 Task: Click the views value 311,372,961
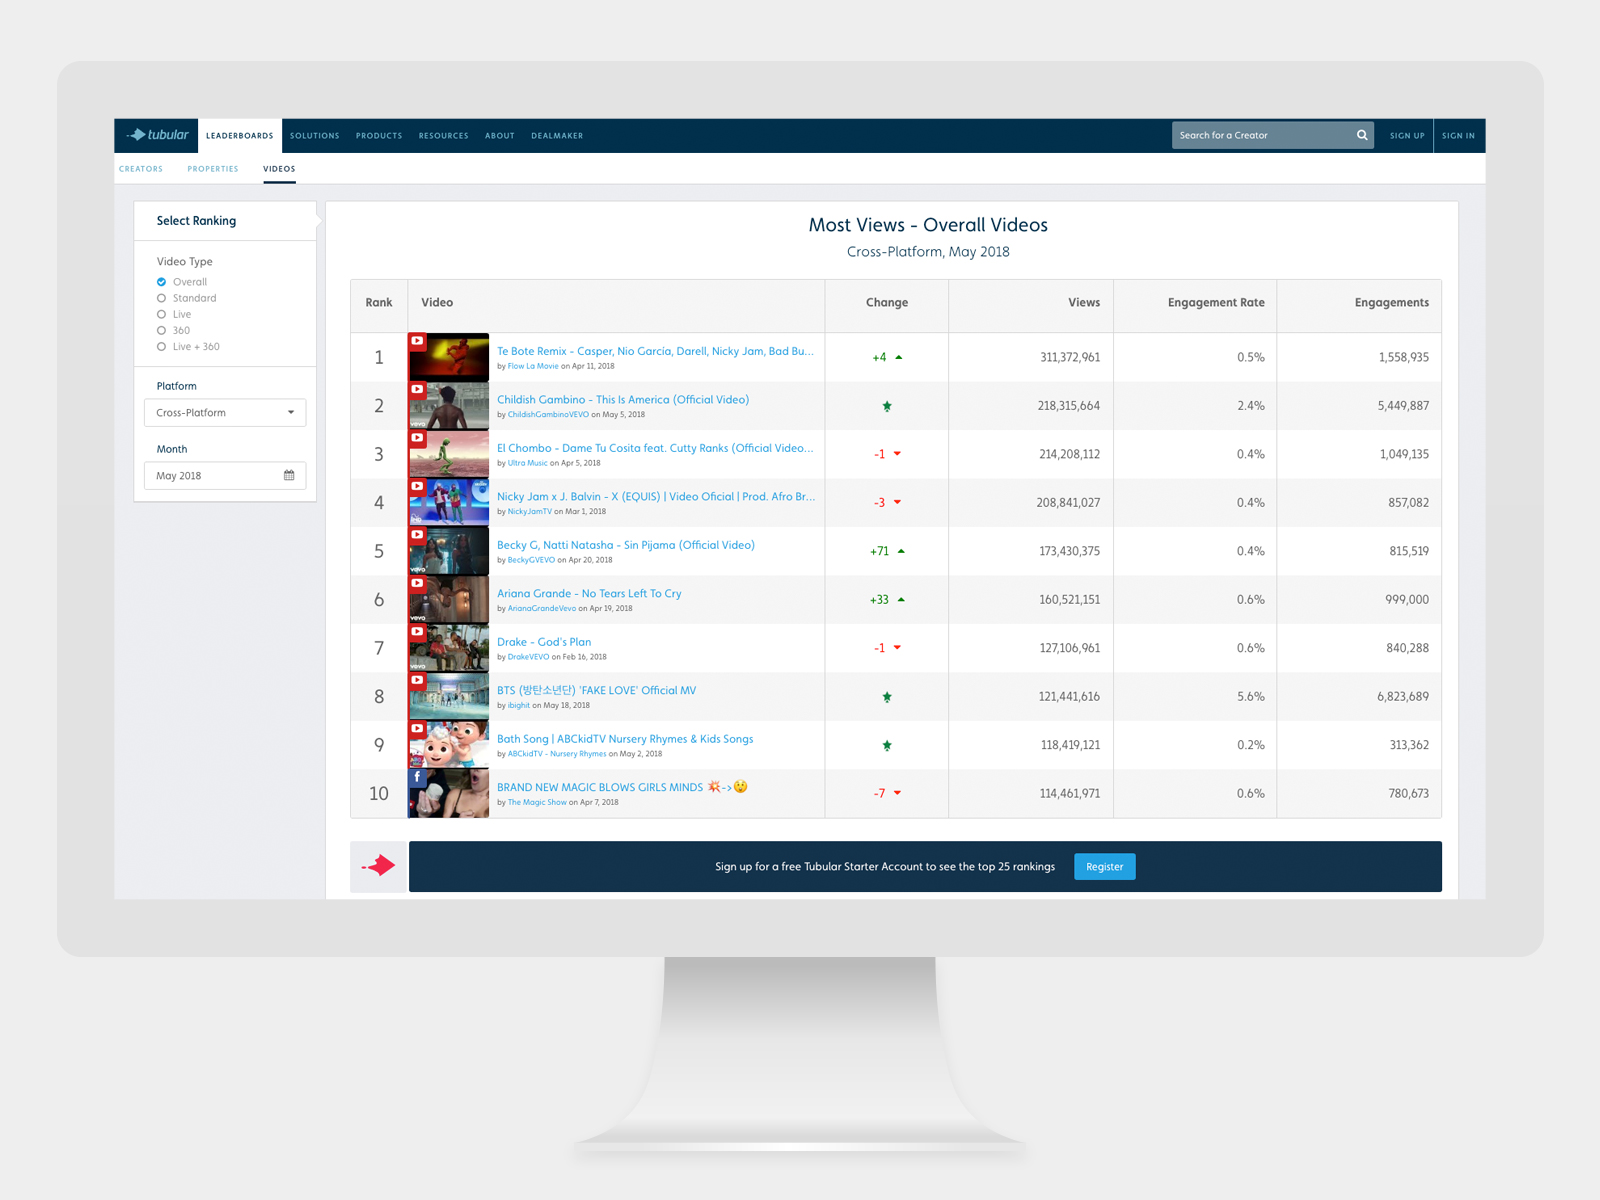click(1070, 357)
